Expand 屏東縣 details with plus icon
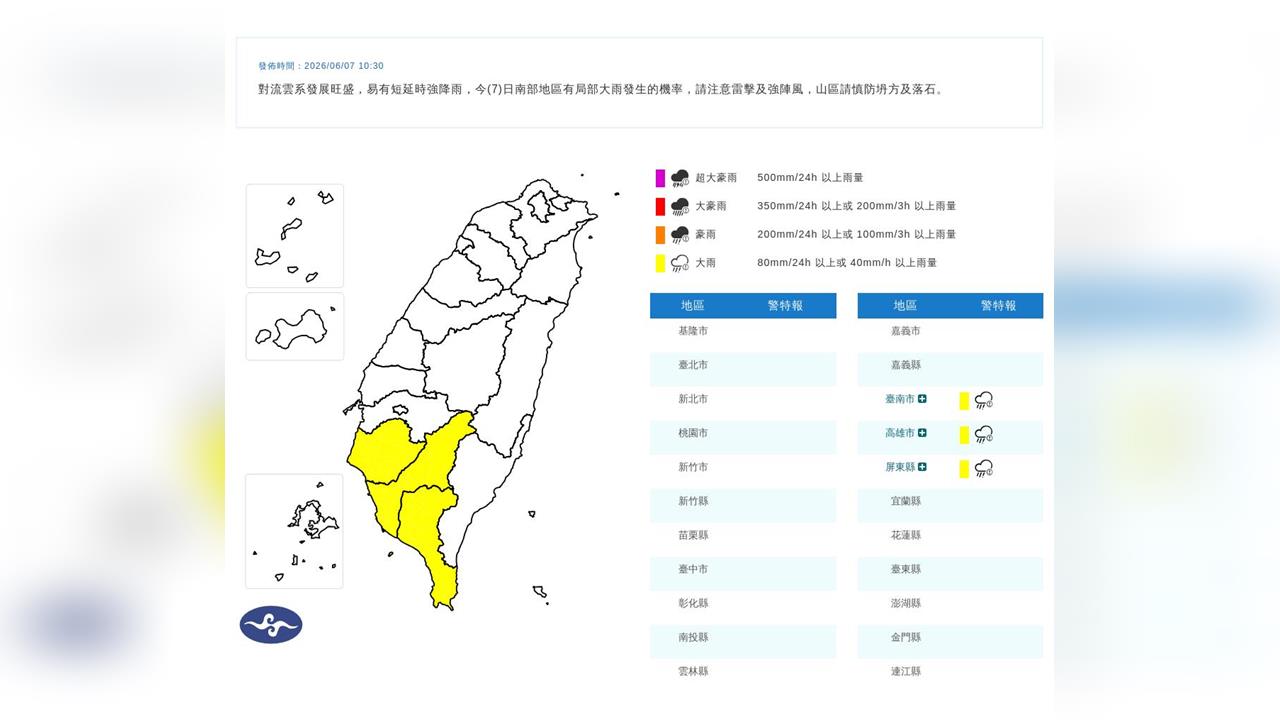Viewport: 1280px width, 720px height. (x=922, y=467)
